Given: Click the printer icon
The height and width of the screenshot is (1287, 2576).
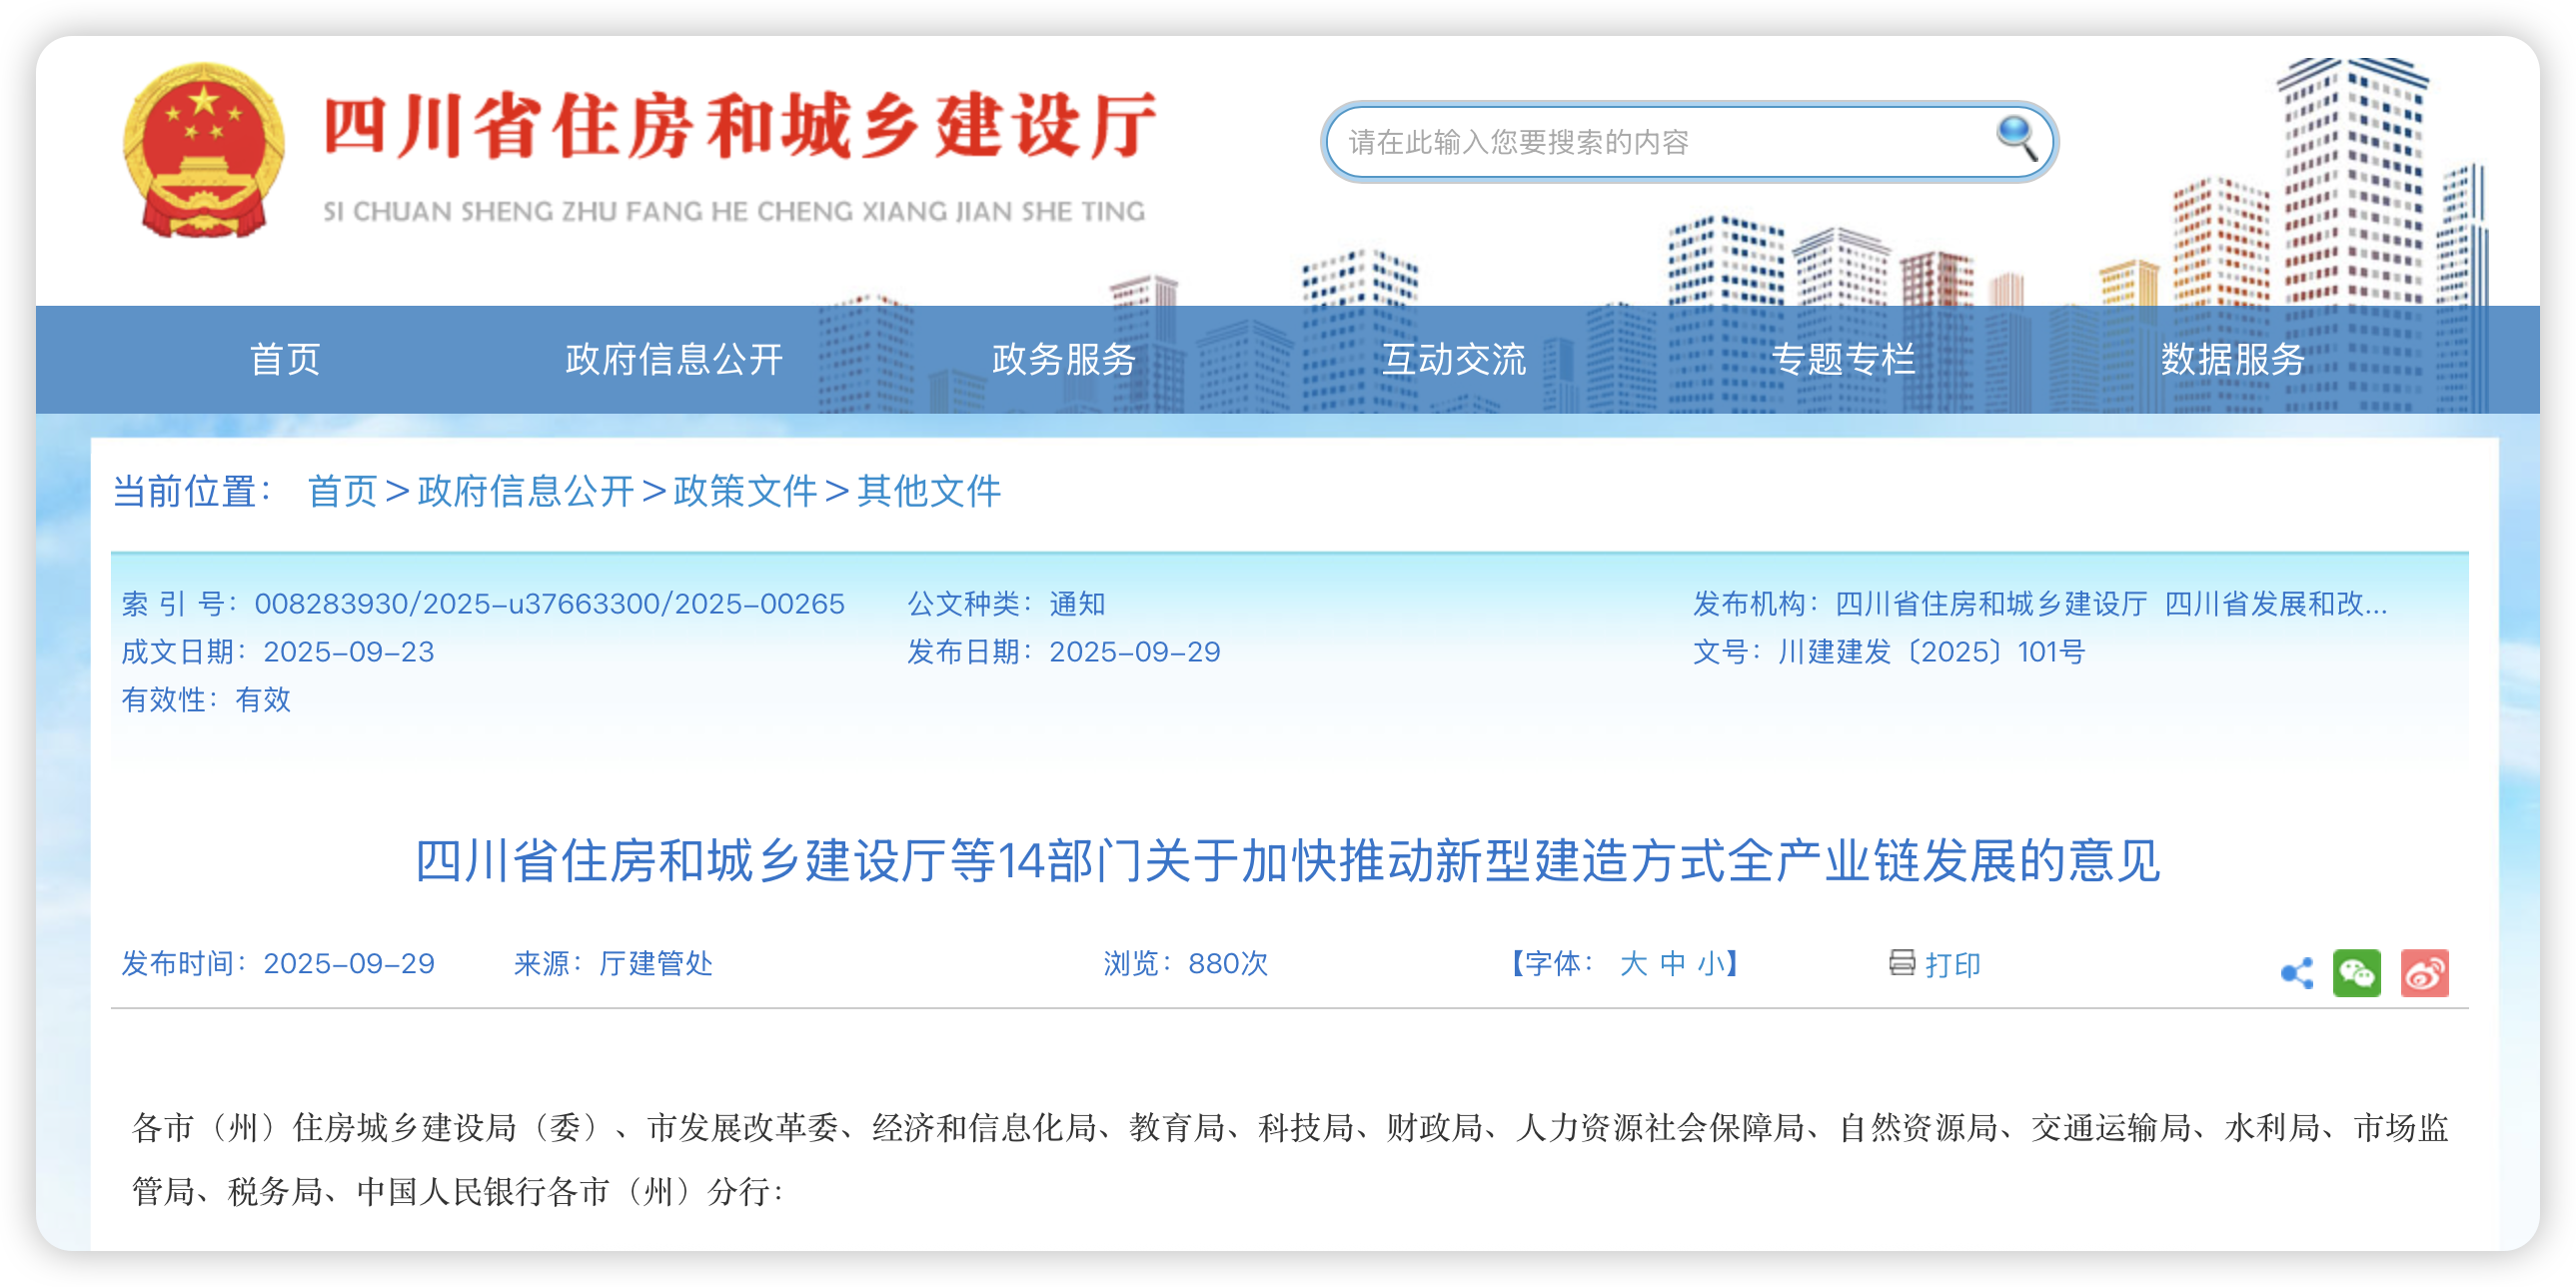Looking at the screenshot, I should point(1901,962).
